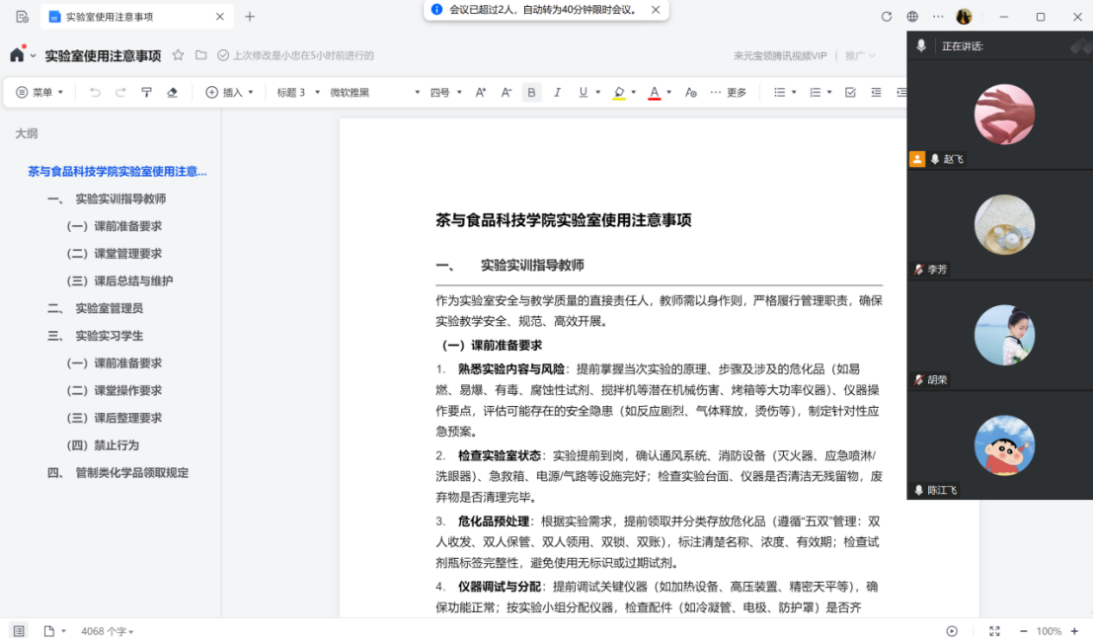Click the move-to-folder icon beside title
The image size is (1093, 639).
tap(201, 55)
